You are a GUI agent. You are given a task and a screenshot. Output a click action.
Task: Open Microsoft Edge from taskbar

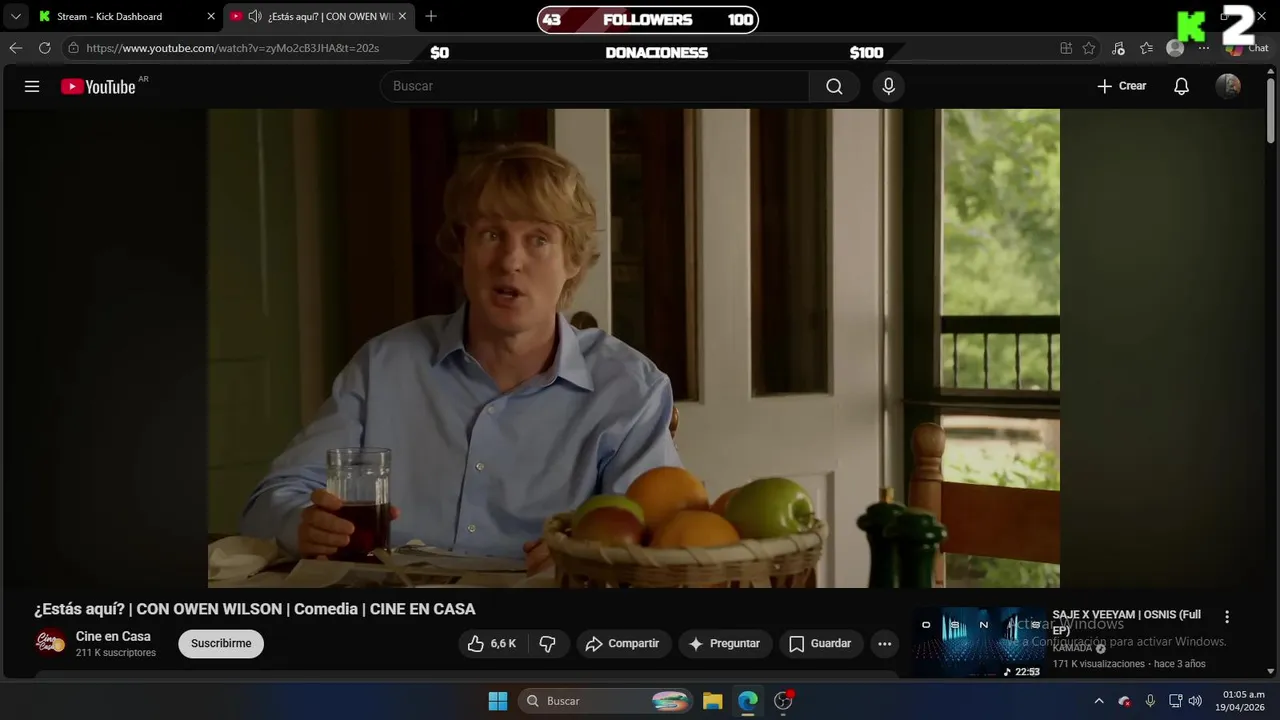pyautogui.click(x=748, y=701)
